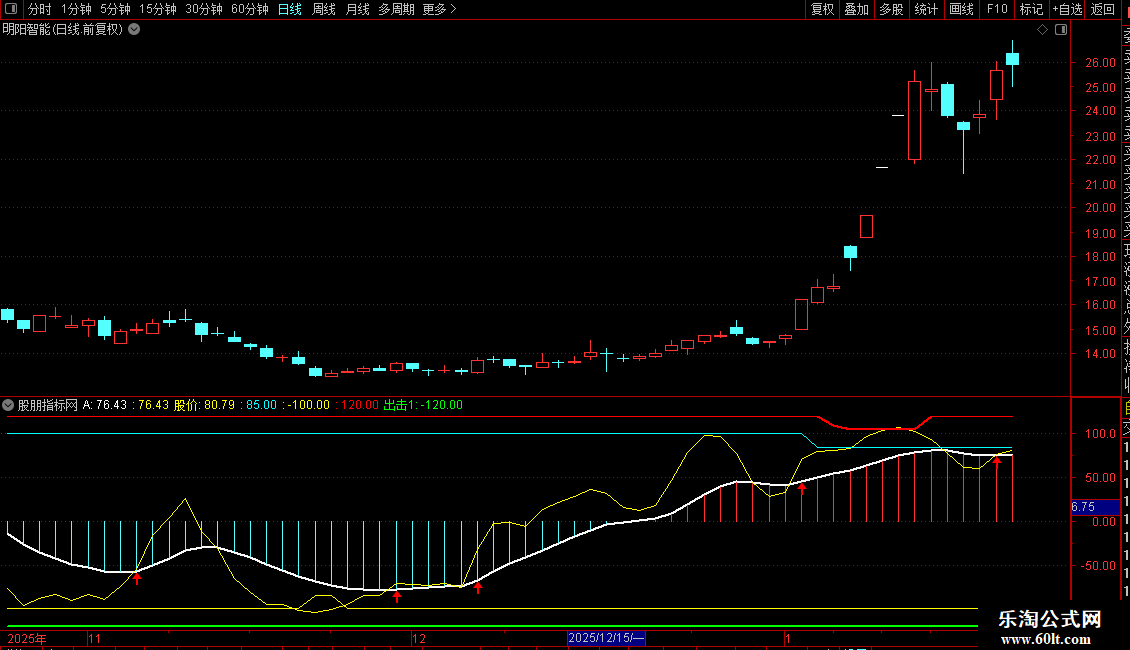Click the 14.00 price axis label
The image size is (1130, 650).
(1100, 354)
